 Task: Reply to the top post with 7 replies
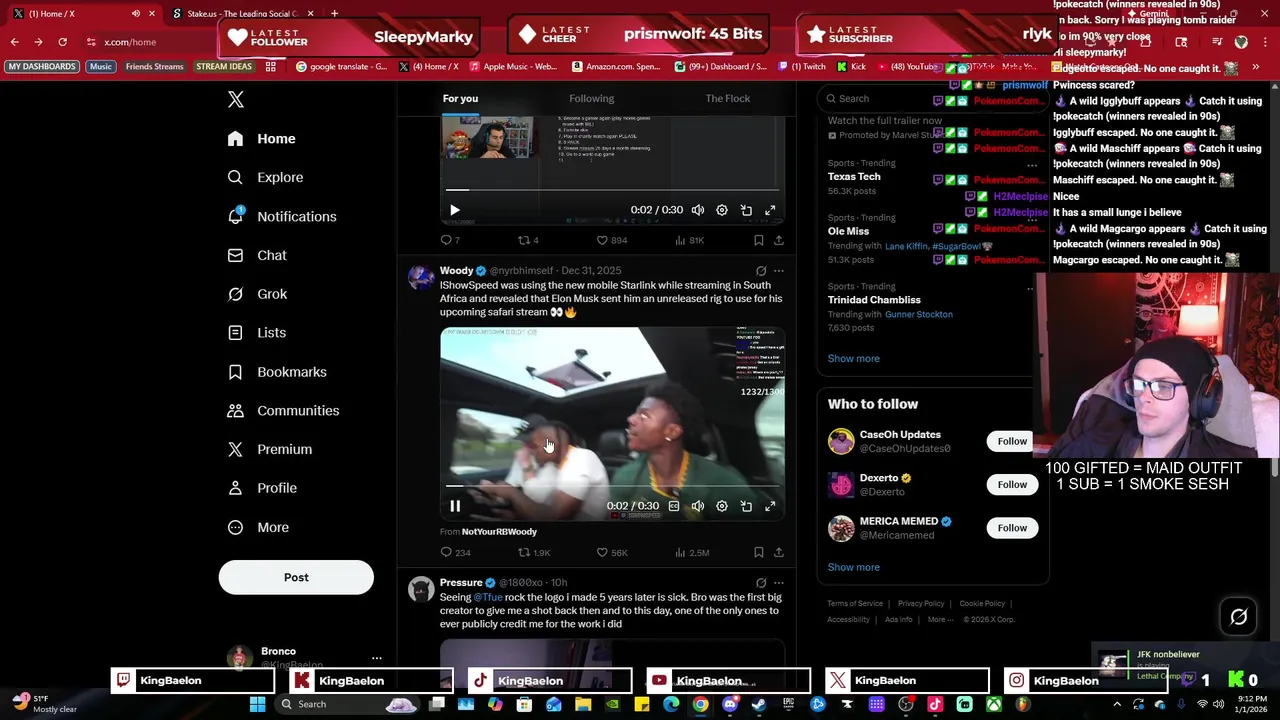[450, 240]
